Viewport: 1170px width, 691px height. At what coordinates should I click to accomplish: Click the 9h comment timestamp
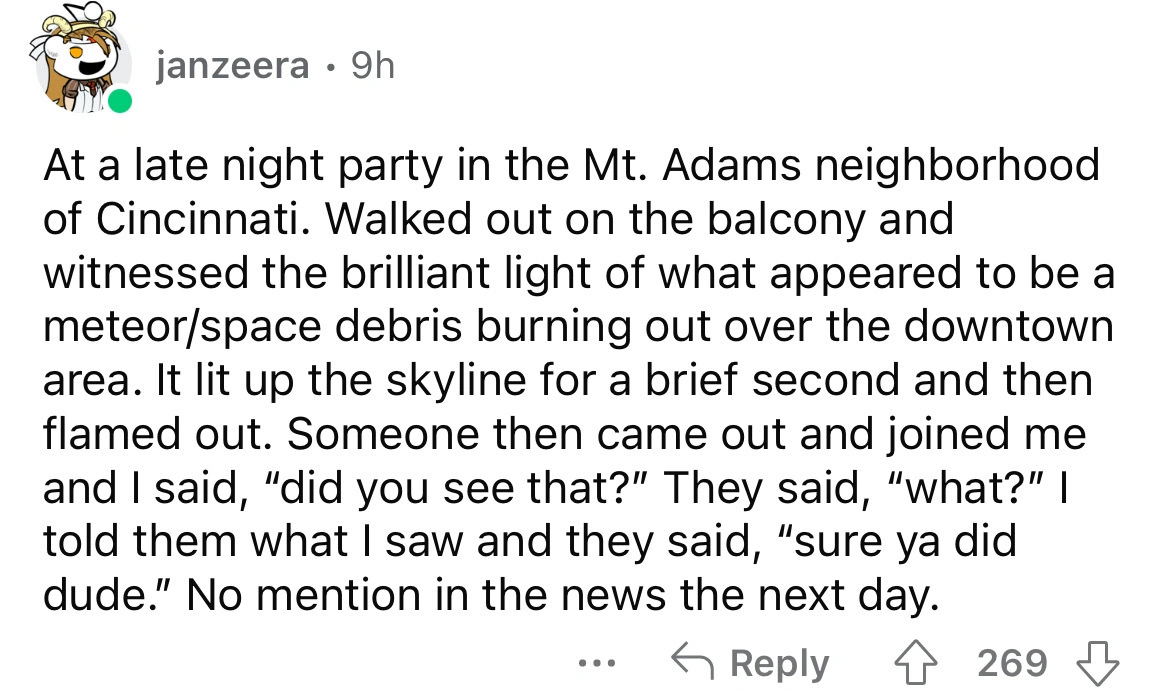370,67
